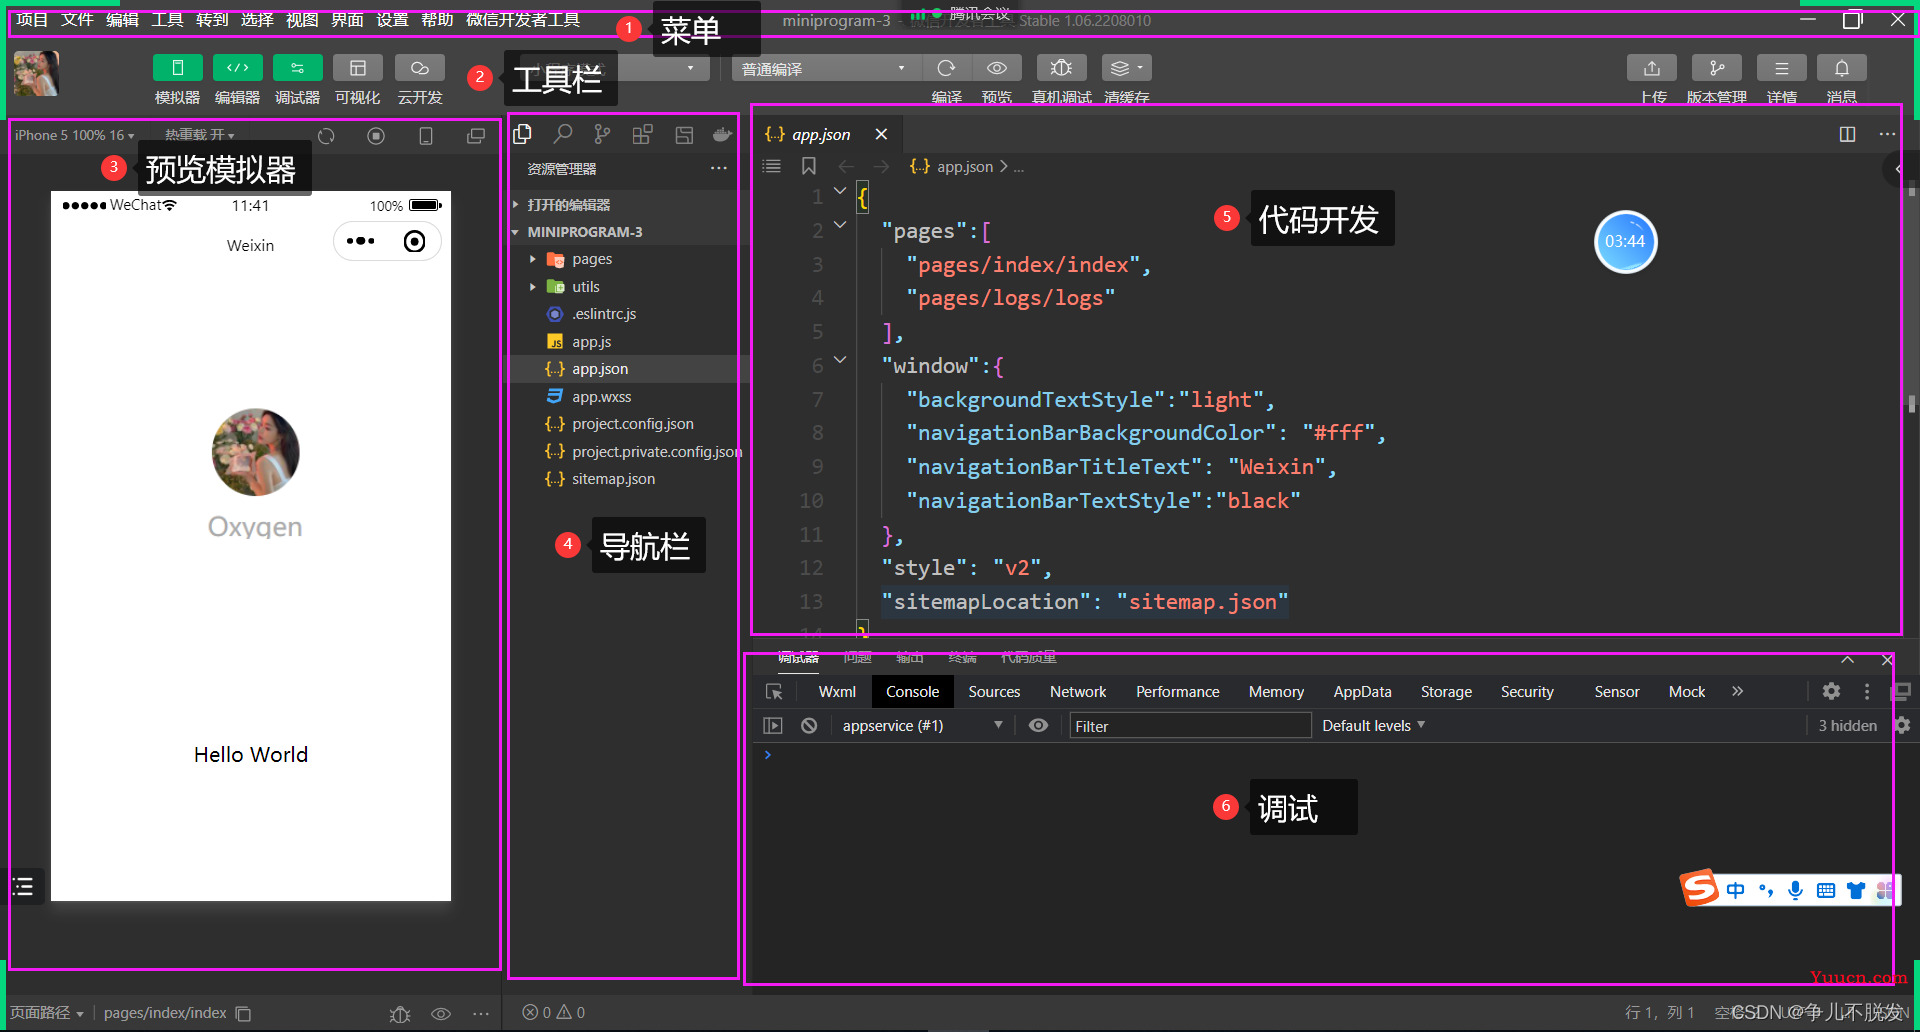
Task: Collapse the code fold at line 2
Action: coord(840,225)
